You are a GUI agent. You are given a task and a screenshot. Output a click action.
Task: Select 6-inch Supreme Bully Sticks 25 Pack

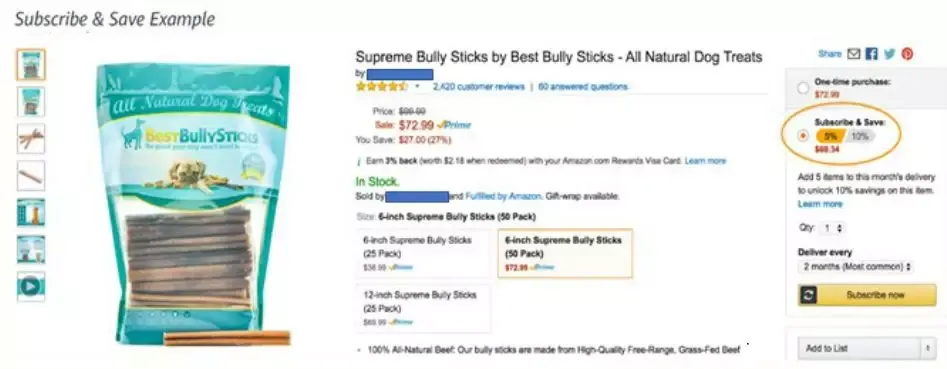[423, 253]
